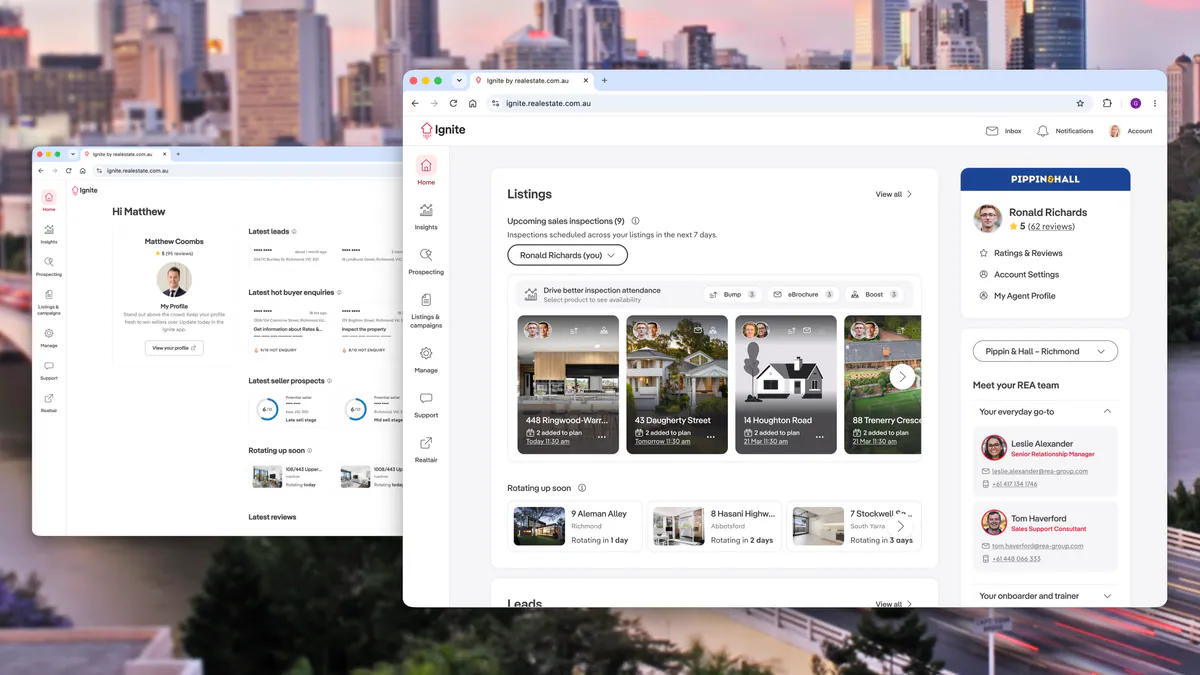1200x675 pixels.
Task: Open the Account avatar menu
Action: click(1130, 131)
